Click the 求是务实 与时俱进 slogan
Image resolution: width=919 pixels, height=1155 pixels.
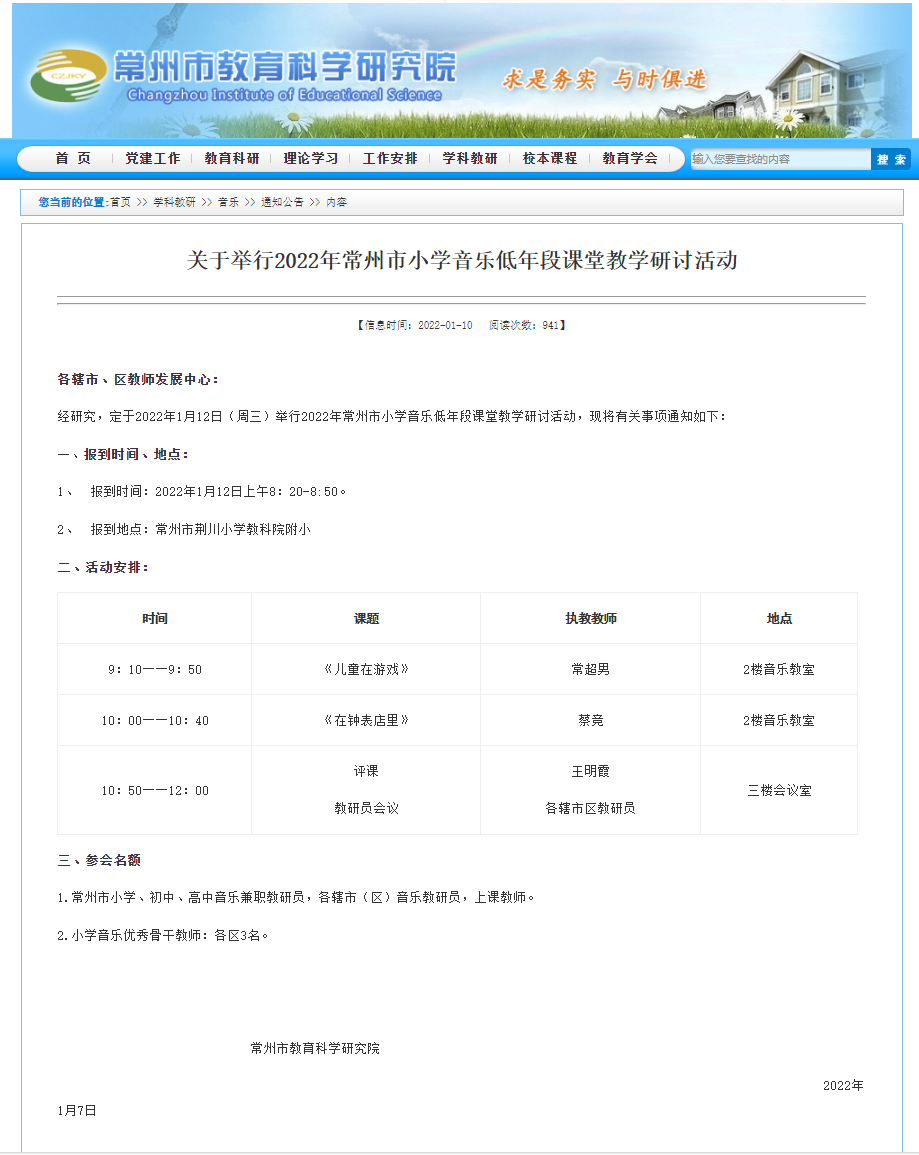604,80
